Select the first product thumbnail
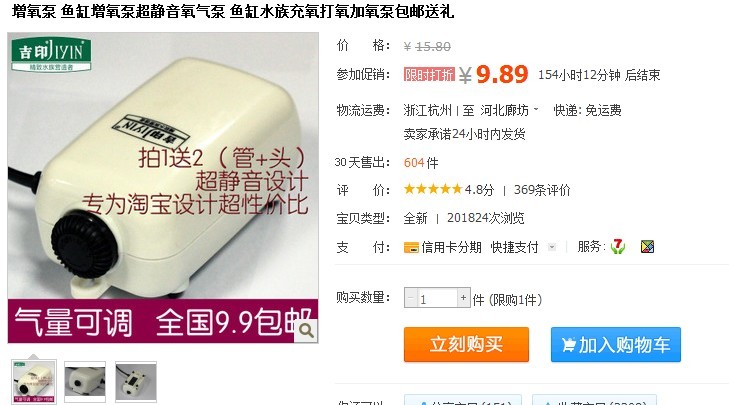729x405 pixels. point(33,381)
